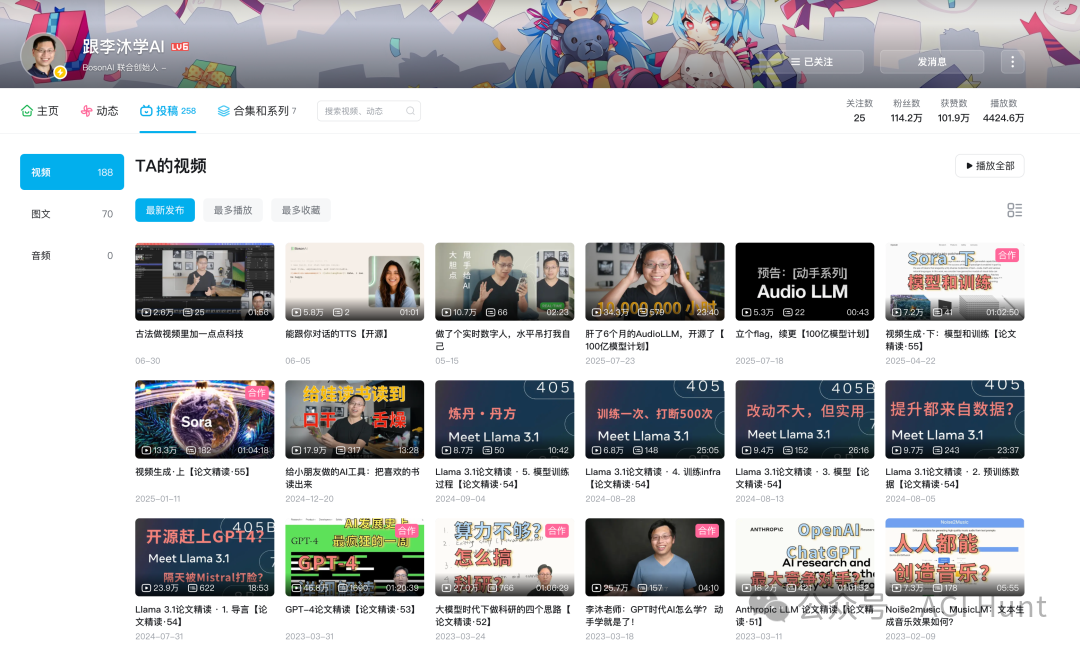
Task: Open thumbnail of 做了个实时数字人 video
Action: pos(505,281)
